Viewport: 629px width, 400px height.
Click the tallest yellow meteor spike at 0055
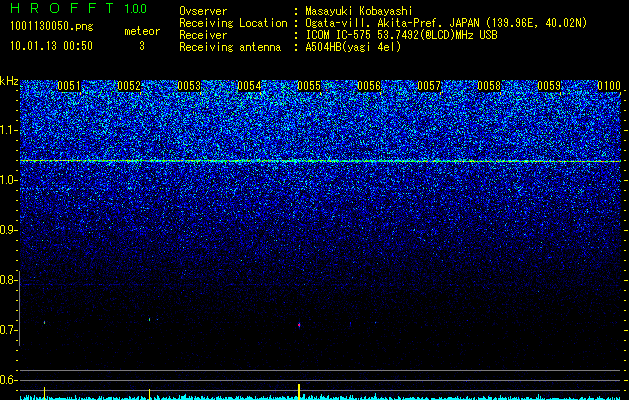299,391
